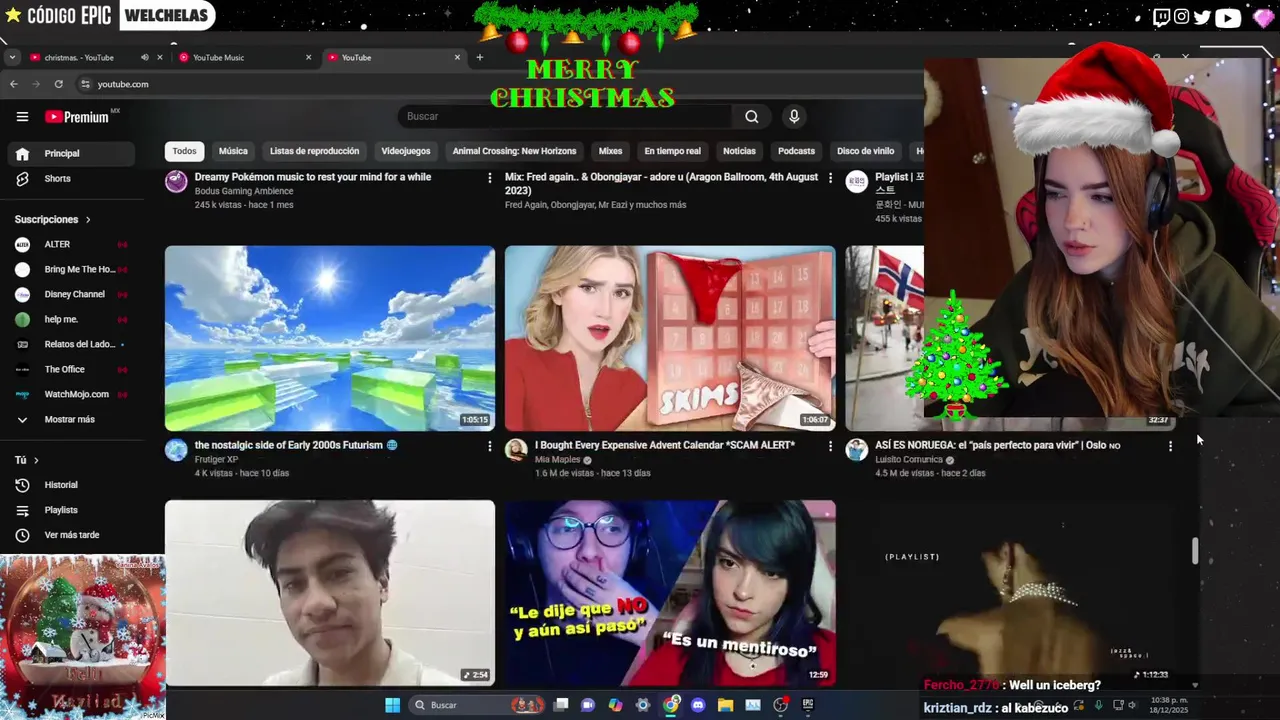
Task: Expand Mostrar más subscriptions
Action: (70, 420)
